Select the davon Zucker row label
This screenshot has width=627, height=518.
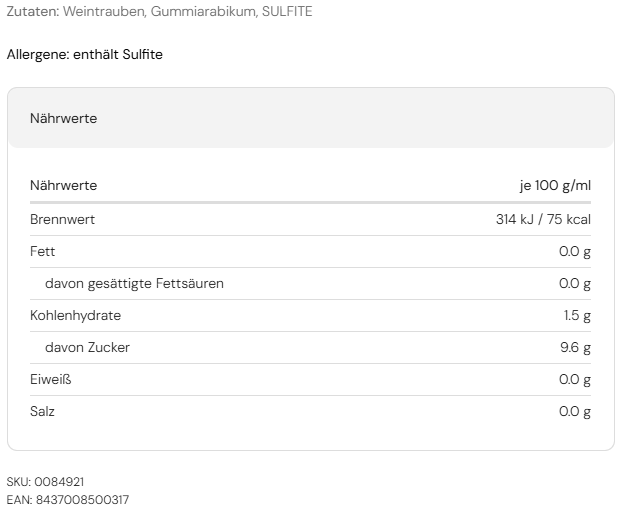tap(87, 348)
